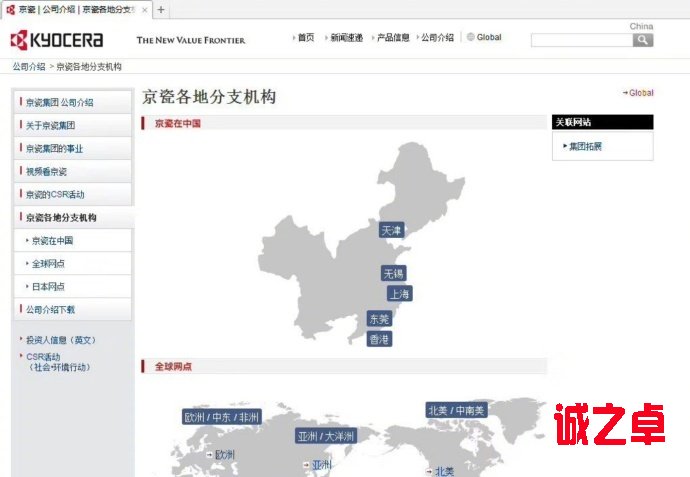The image size is (690, 477).
Task: Open 京瓷的CSR活动 sidebar item
Action: [x=73, y=194]
